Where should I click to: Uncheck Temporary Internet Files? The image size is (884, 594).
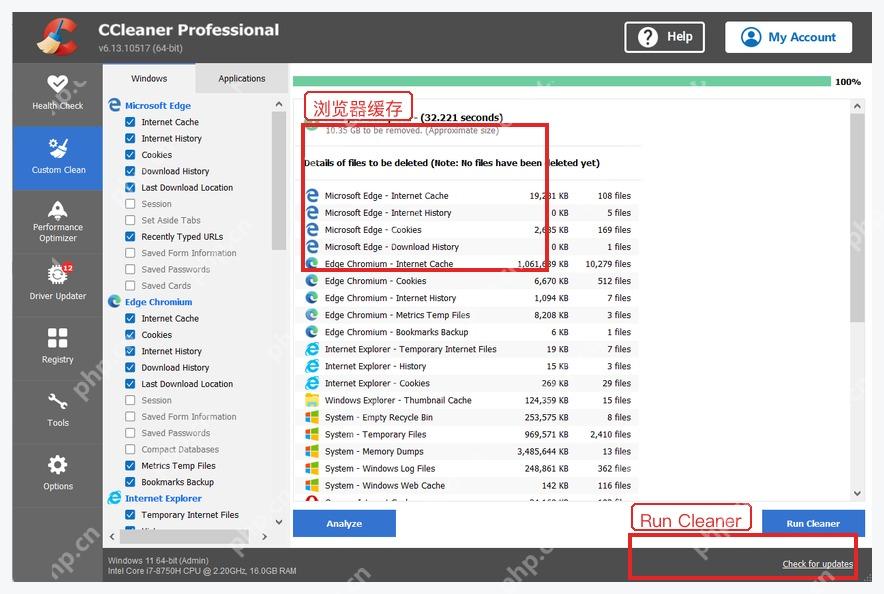tap(130, 515)
